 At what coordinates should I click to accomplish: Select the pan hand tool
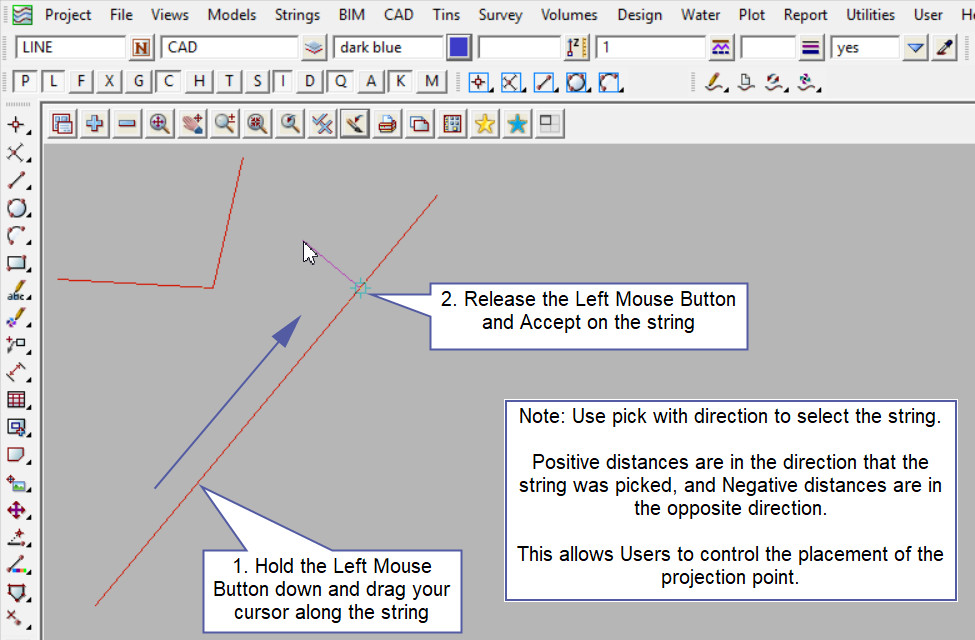coord(192,124)
